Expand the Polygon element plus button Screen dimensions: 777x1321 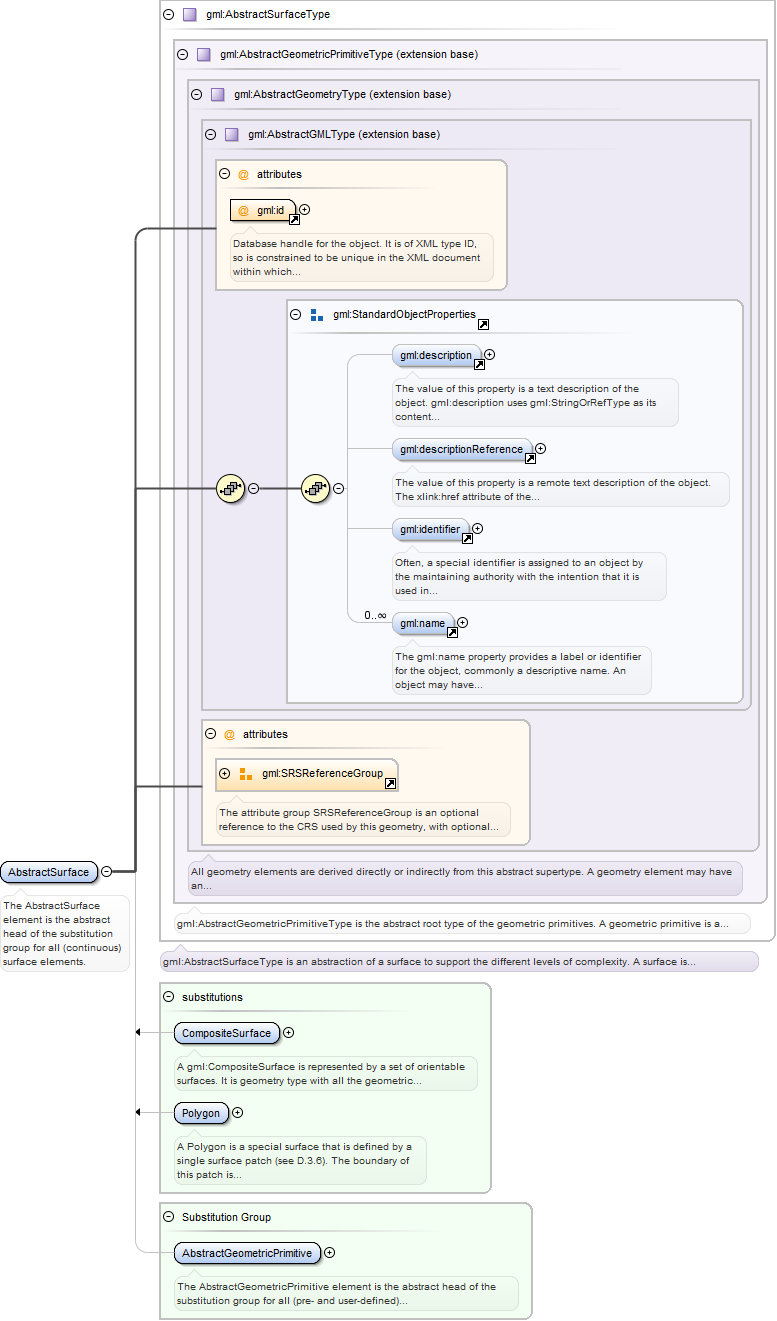238,1112
